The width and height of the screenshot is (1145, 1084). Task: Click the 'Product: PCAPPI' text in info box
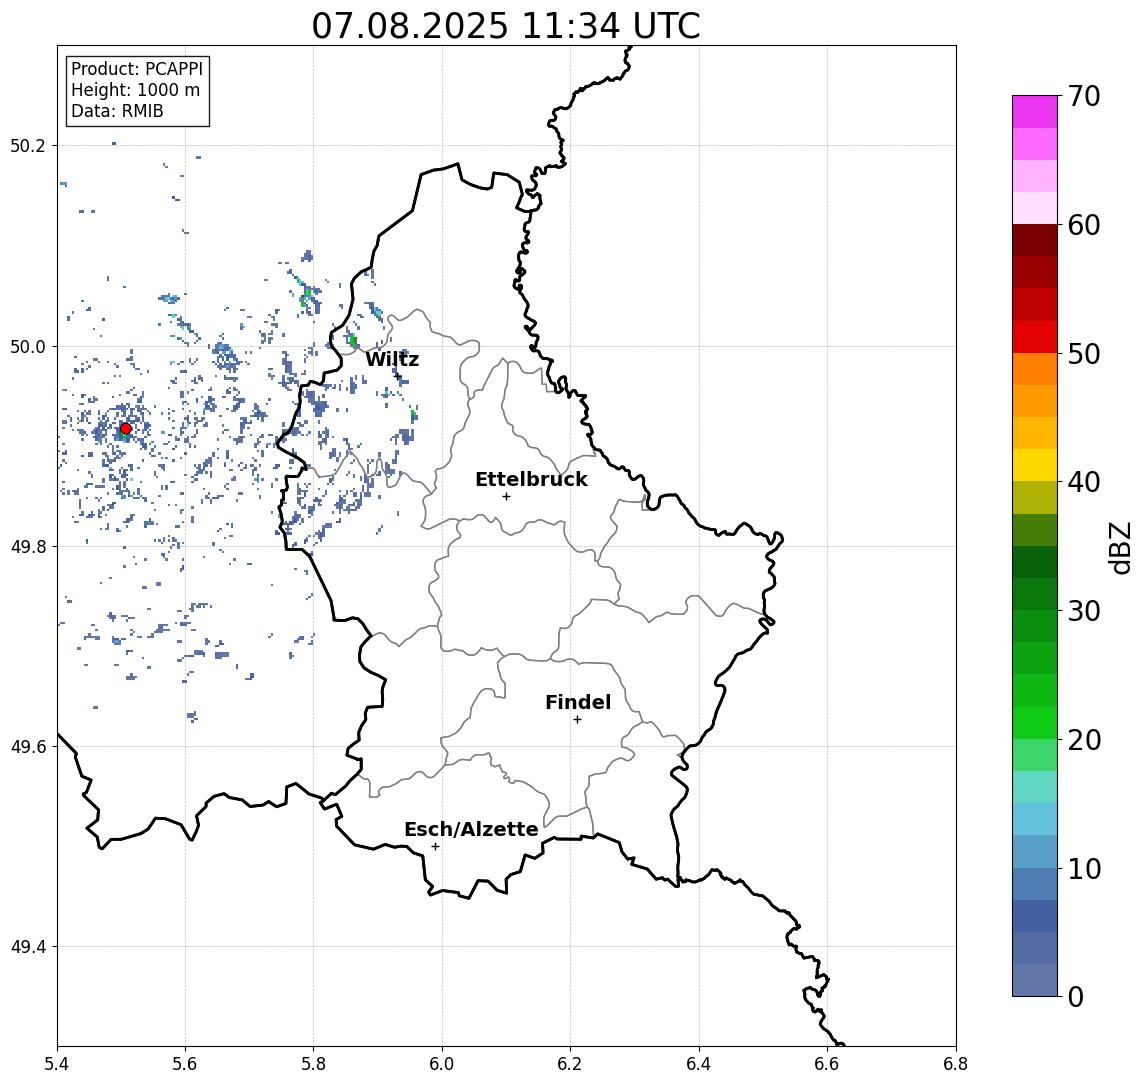point(137,69)
